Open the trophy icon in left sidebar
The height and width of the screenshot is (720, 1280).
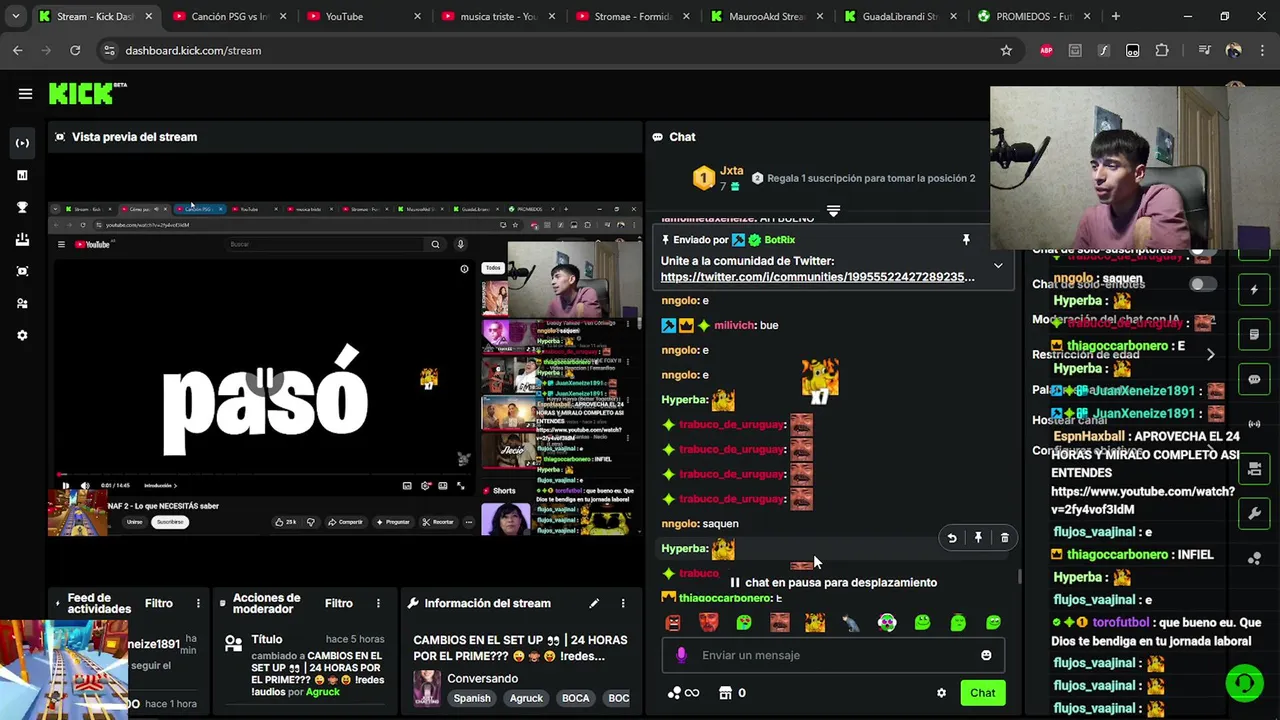point(22,207)
